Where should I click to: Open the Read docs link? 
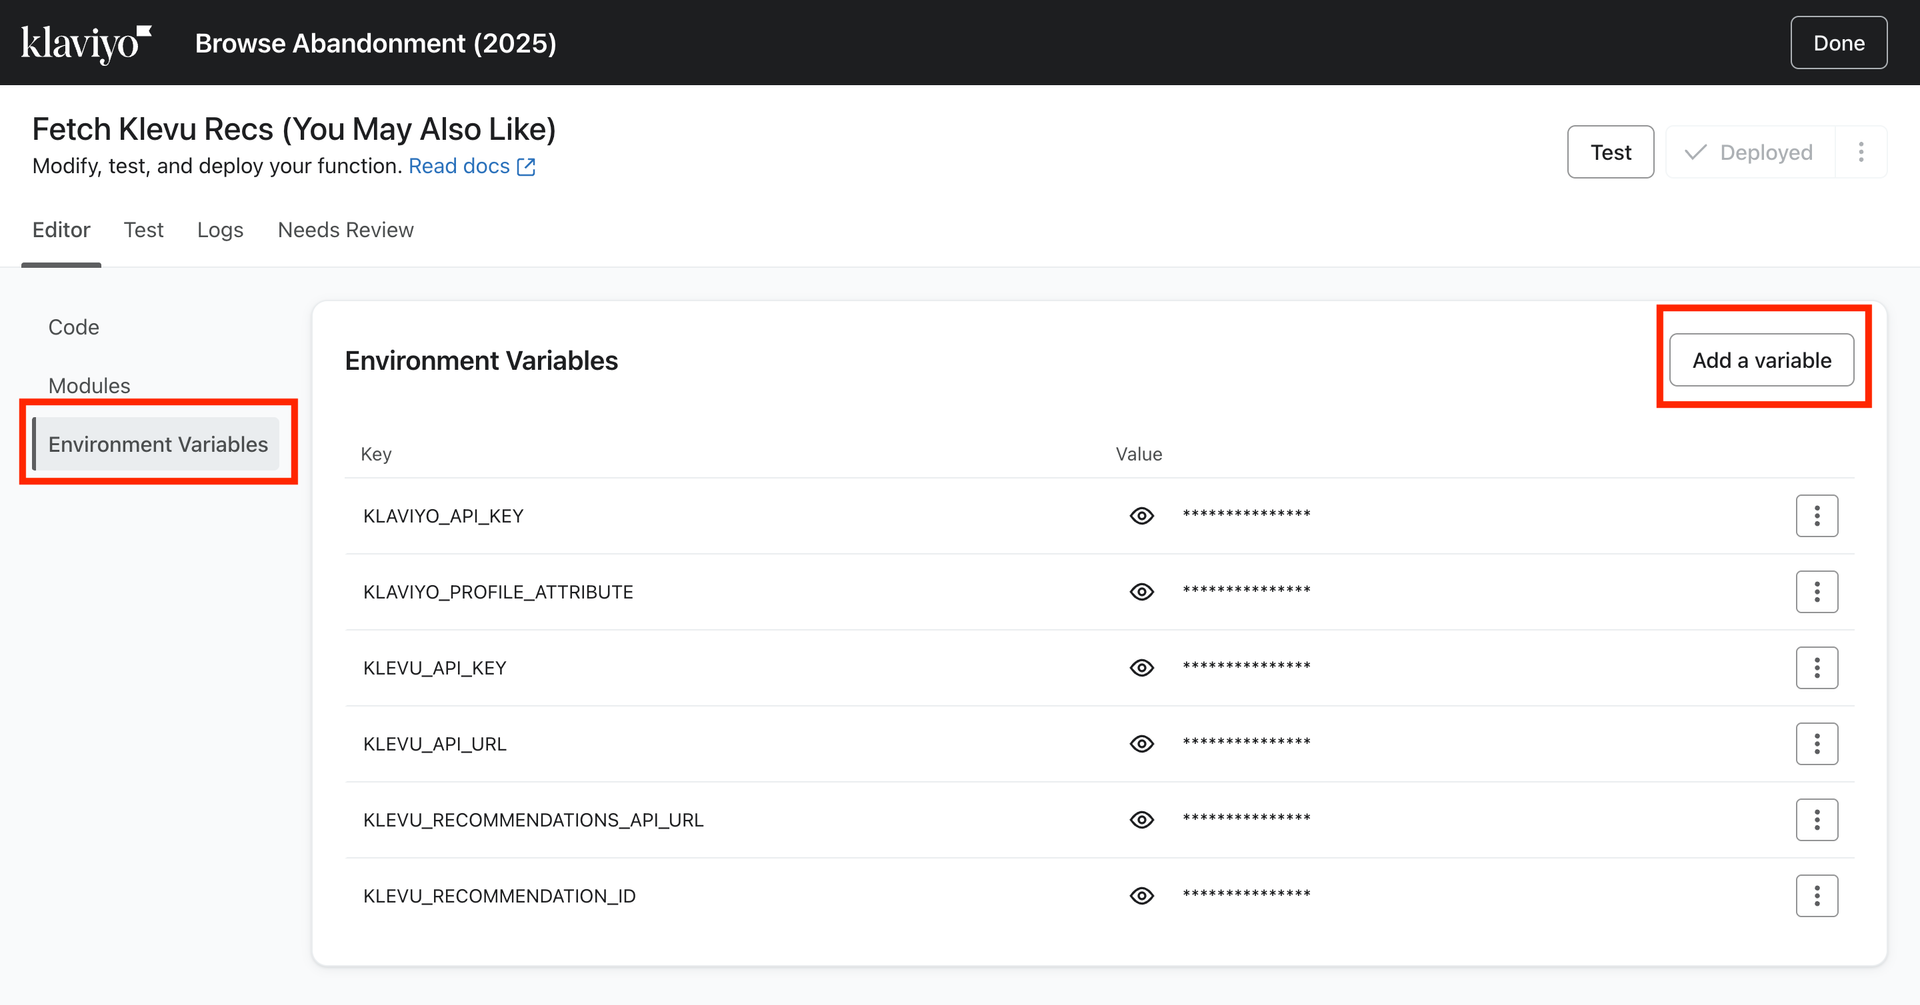click(x=471, y=166)
